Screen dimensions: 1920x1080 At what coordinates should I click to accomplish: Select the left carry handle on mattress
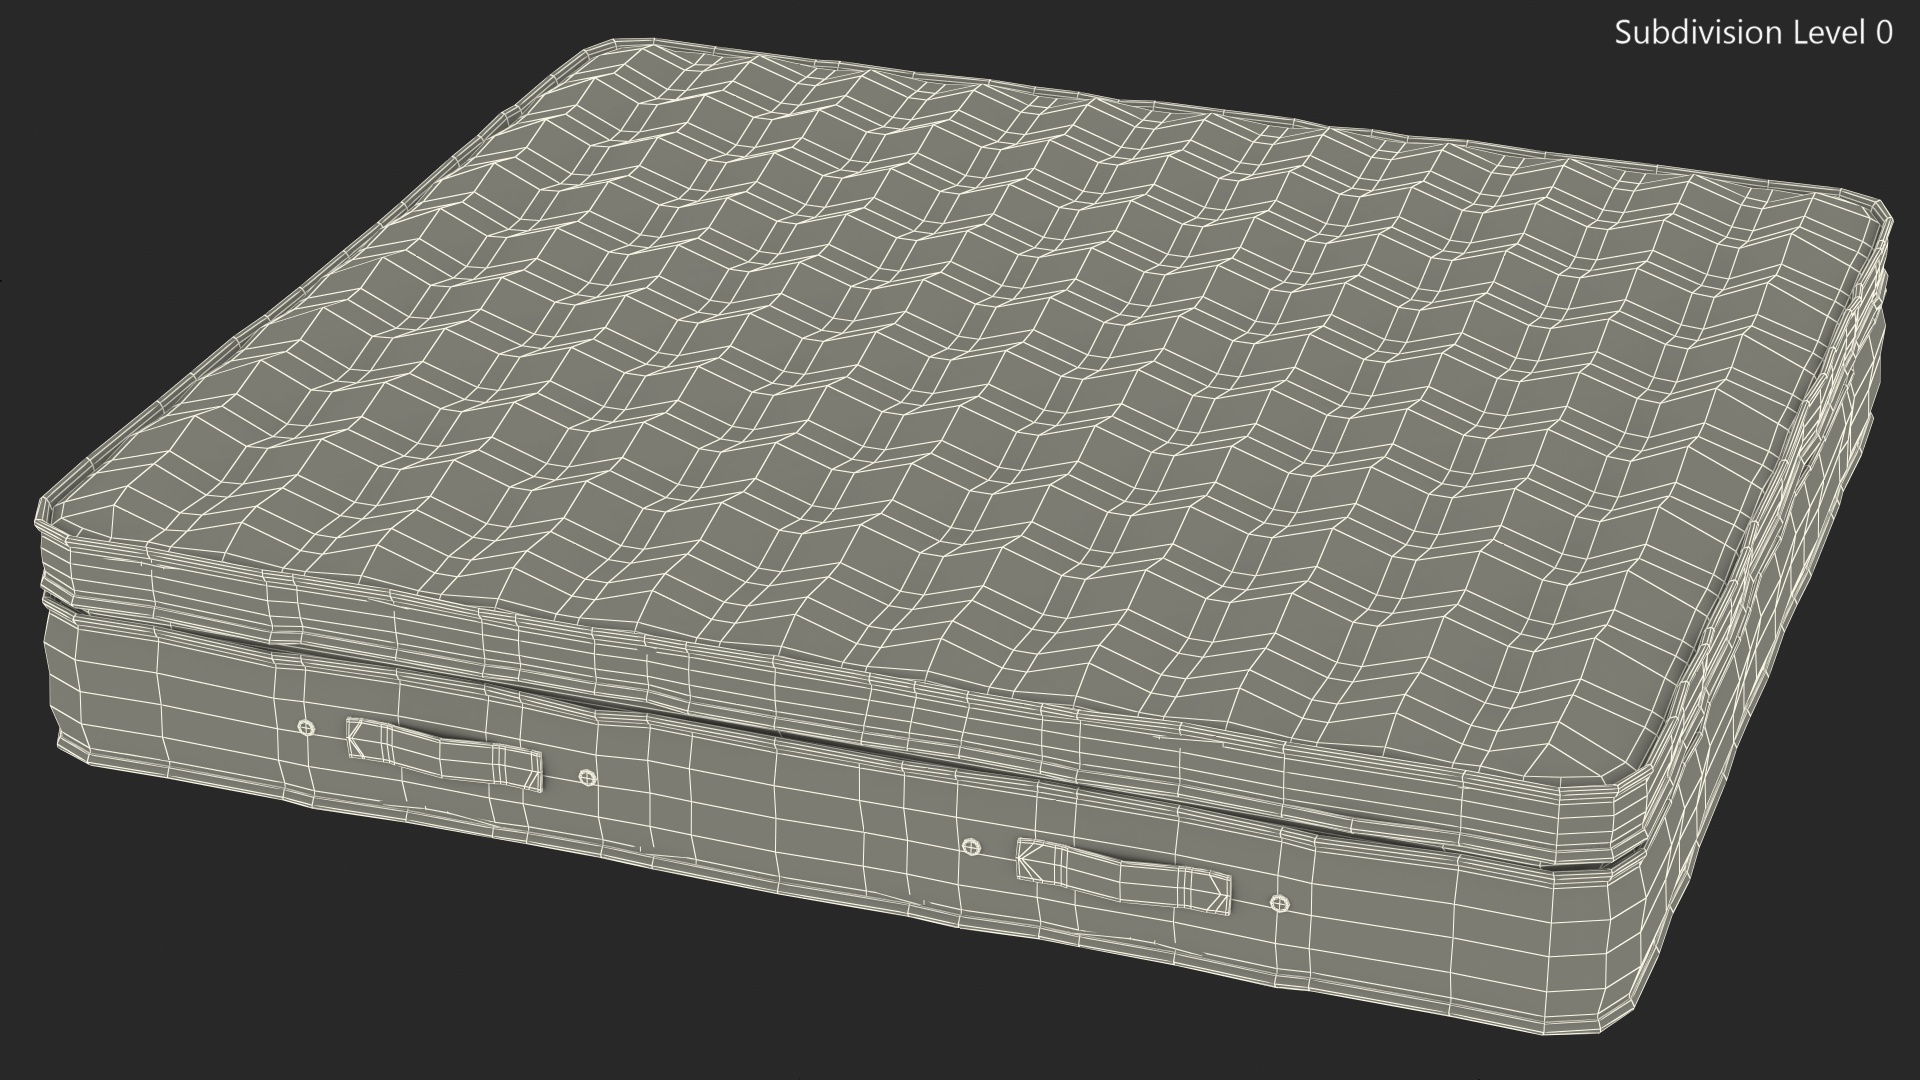(x=444, y=752)
